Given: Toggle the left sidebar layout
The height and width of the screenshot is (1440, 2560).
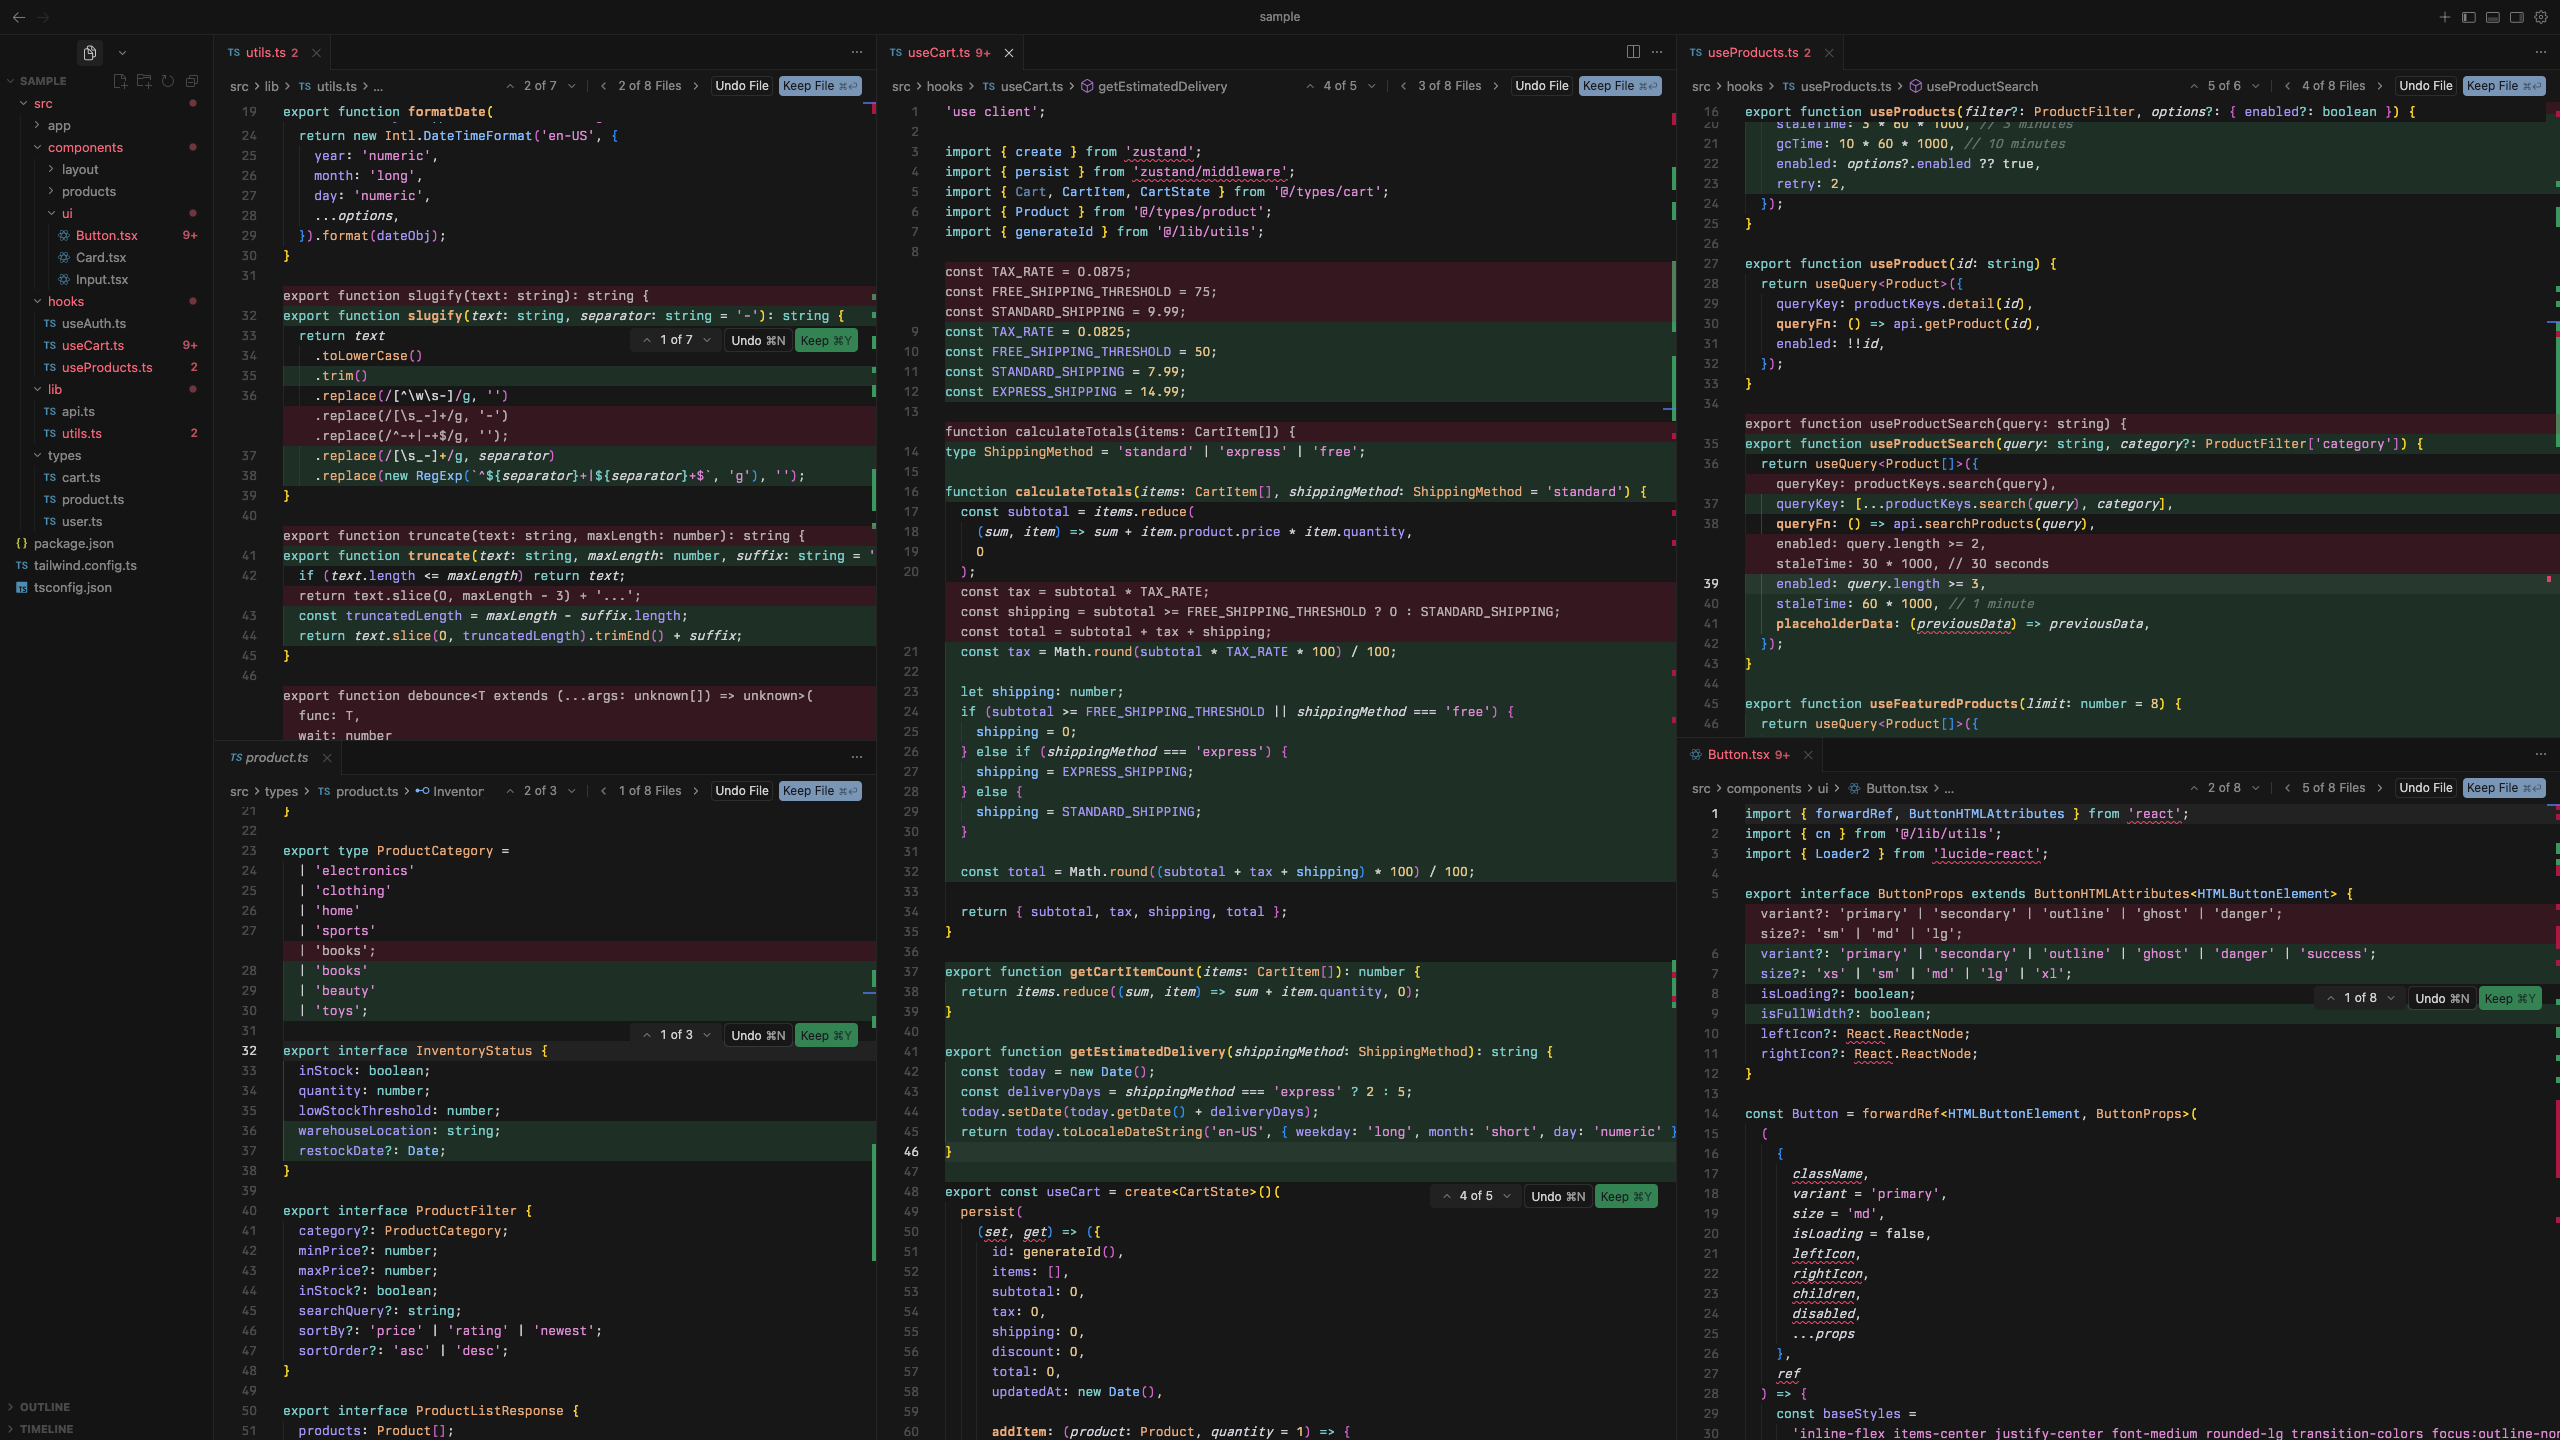Looking at the screenshot, I should 2469,17.
